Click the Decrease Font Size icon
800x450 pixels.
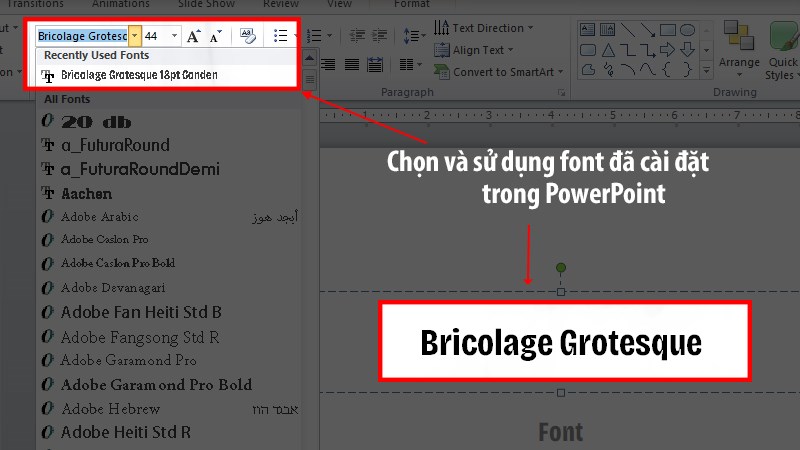tap(216, 36)
